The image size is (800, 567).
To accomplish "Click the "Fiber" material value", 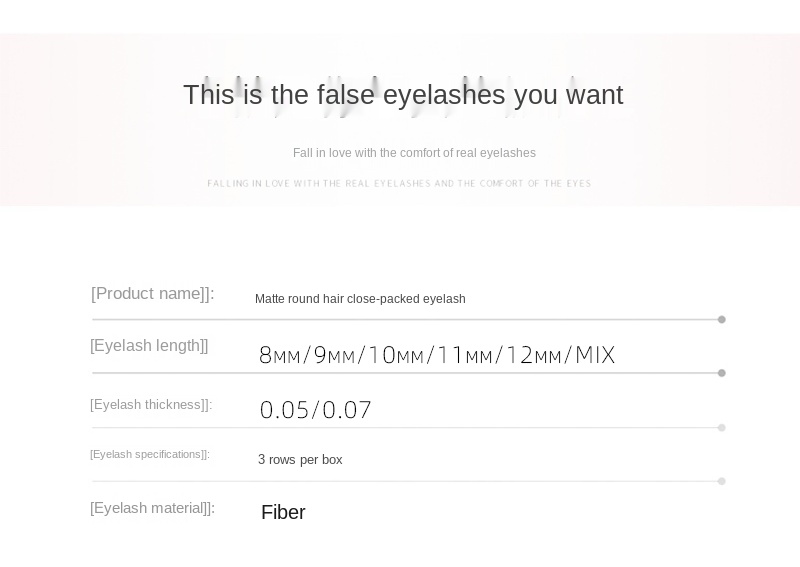I will 283,512.
